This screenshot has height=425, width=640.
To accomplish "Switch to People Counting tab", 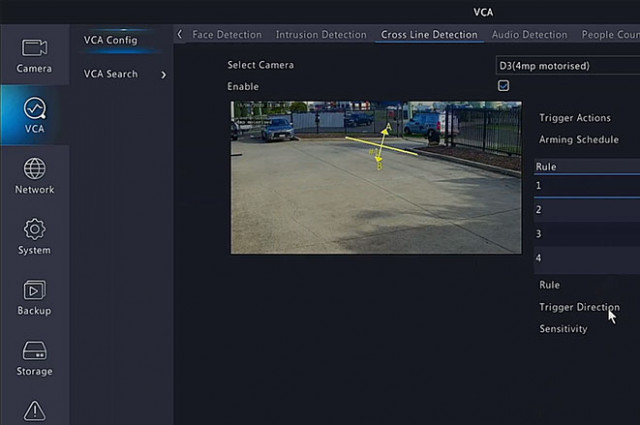I will (611, 35).
